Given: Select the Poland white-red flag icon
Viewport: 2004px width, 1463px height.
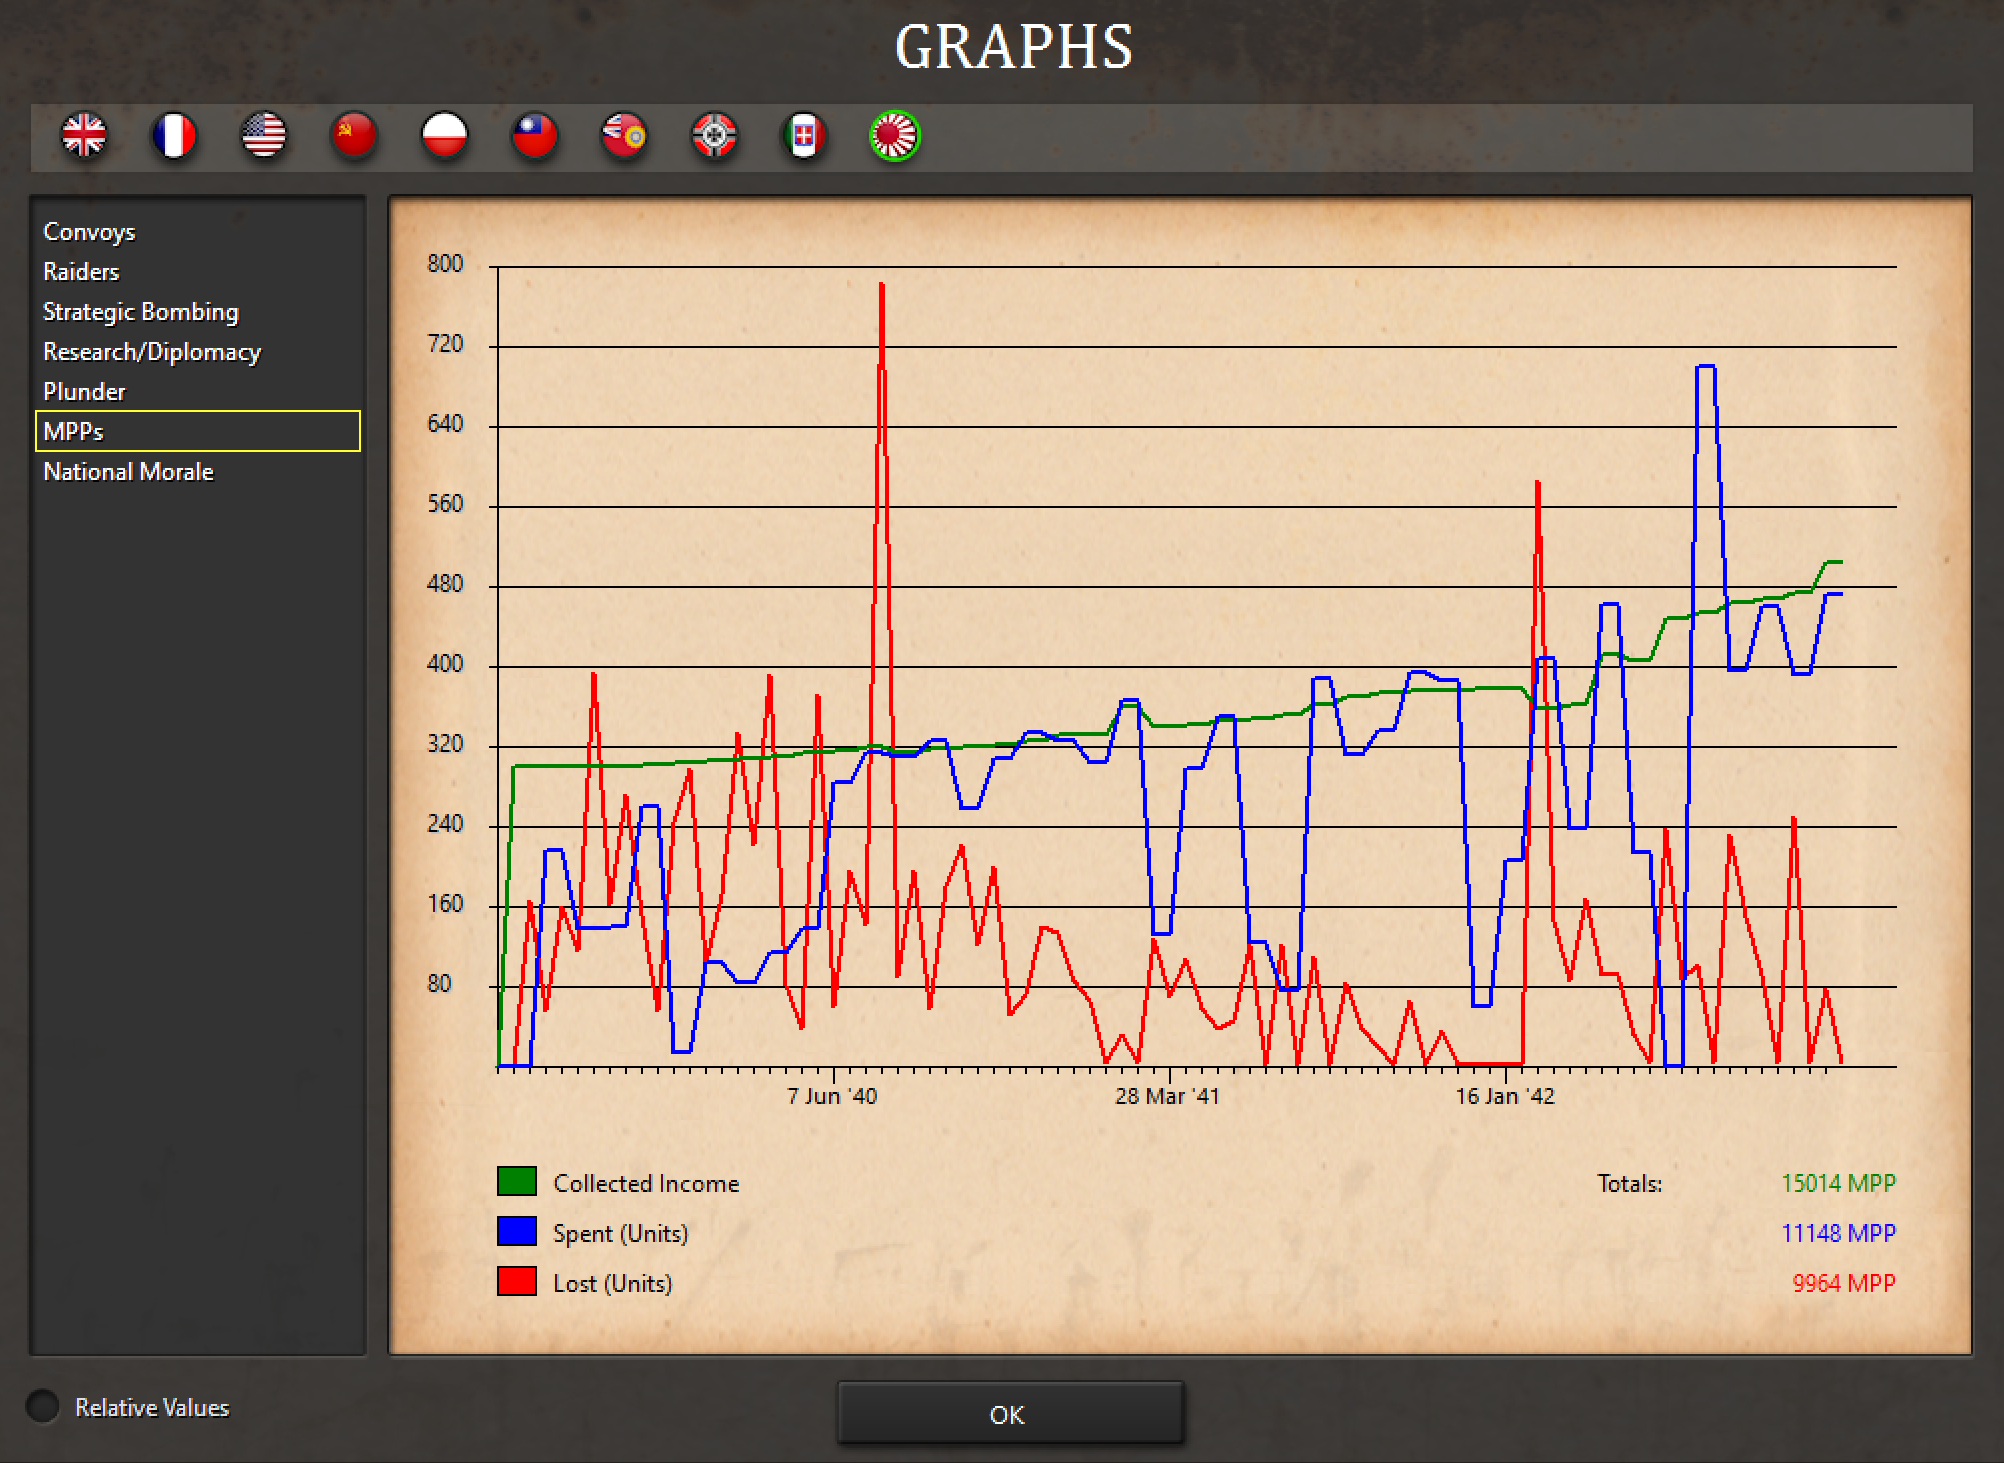Looking at the screenshot, I should click(444, 135).
